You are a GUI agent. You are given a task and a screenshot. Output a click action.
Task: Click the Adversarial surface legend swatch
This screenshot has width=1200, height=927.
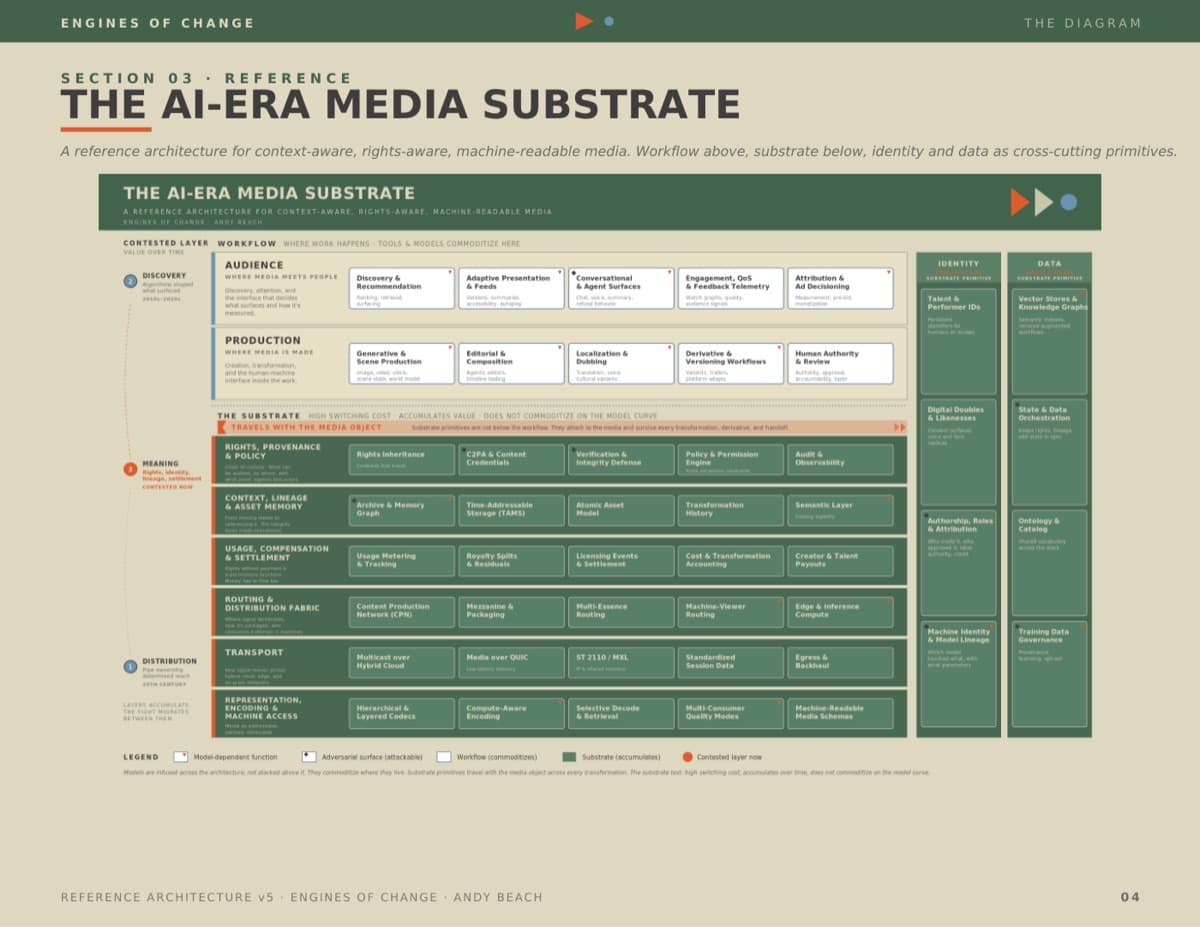click(x=309, y=757)
